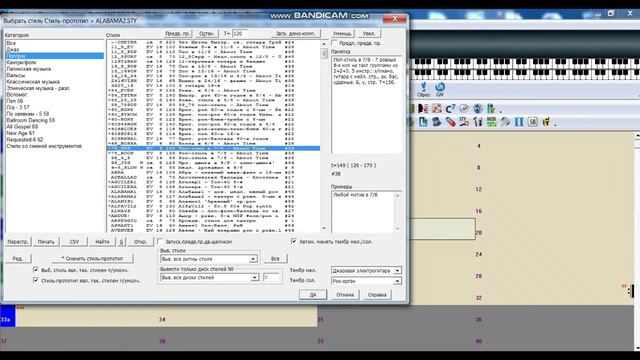Open Справка help button
This screenshot has width=640, height=360.
[x=377, y=295]
